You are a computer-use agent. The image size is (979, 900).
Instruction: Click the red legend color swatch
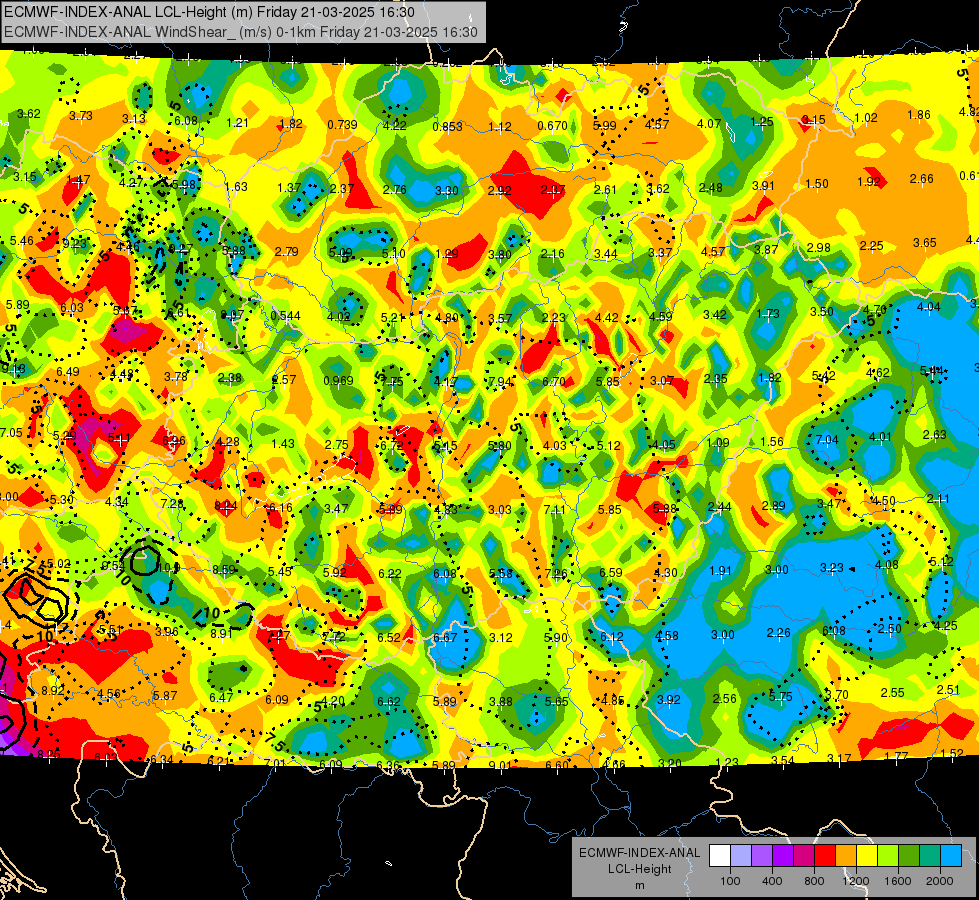click(825, 856)
